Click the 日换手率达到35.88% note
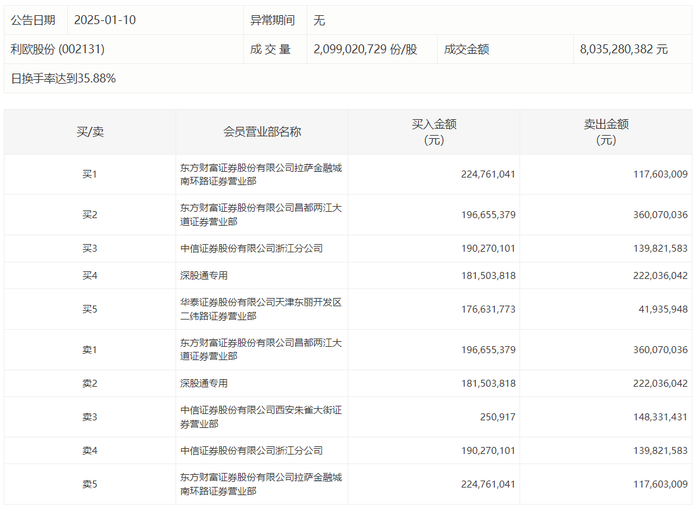This screenshot has width=700, height=511. 63,79
